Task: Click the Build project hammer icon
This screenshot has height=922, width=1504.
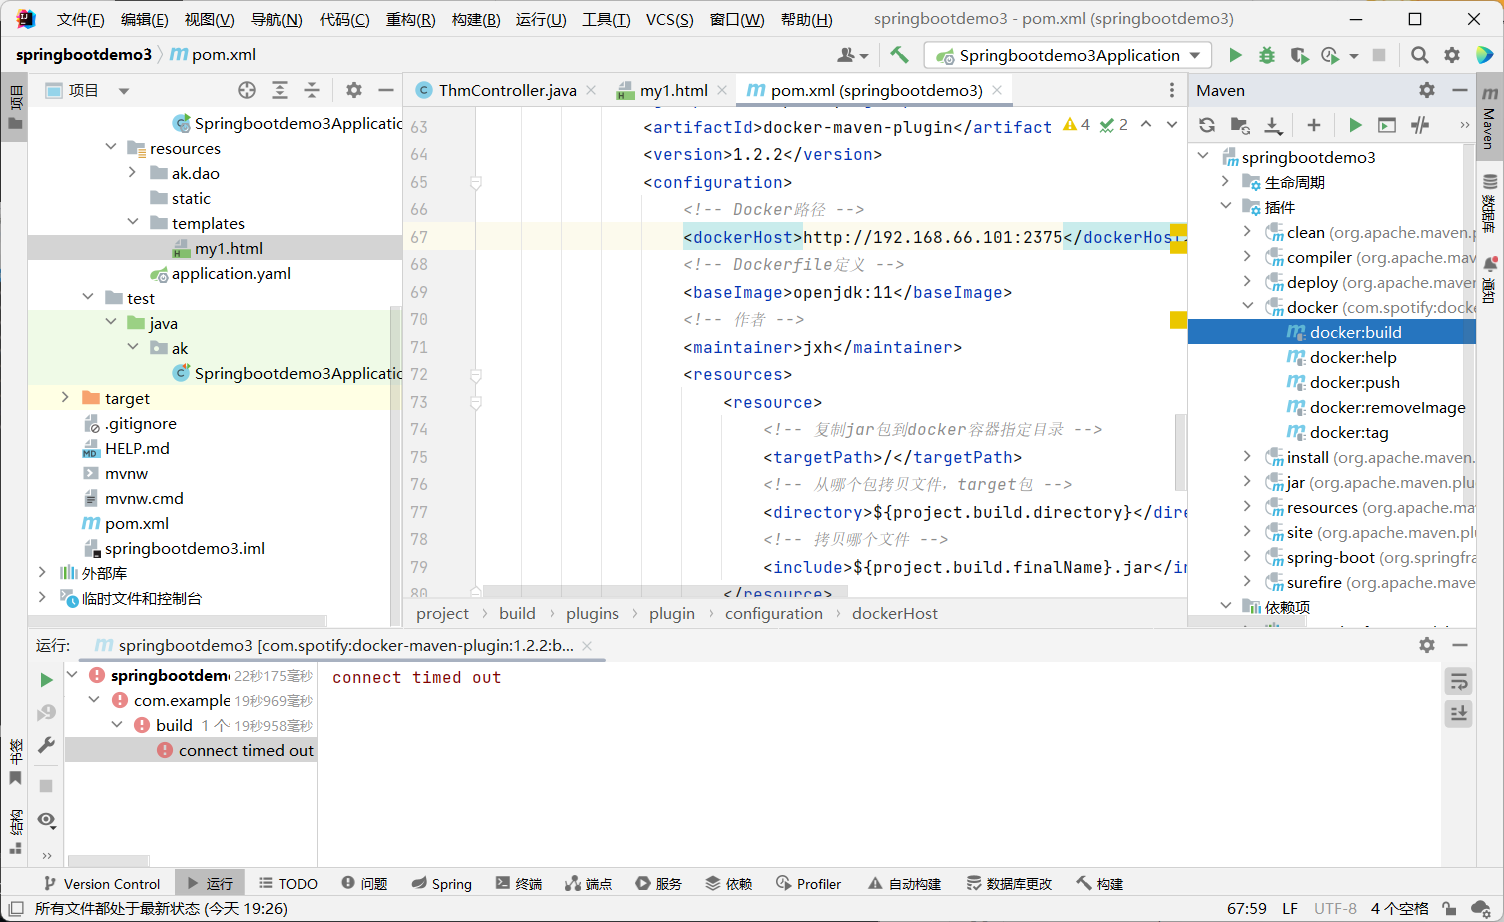Action: click(899, 55)
